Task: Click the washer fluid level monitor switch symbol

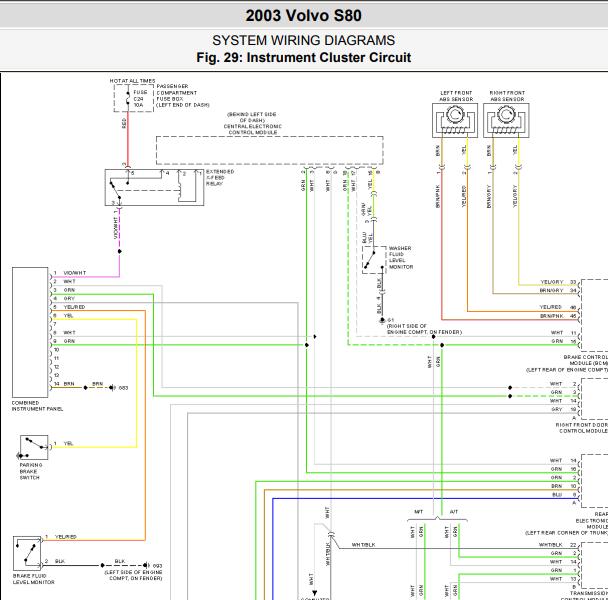Action: pyautogui.click(x=374, y=259)
